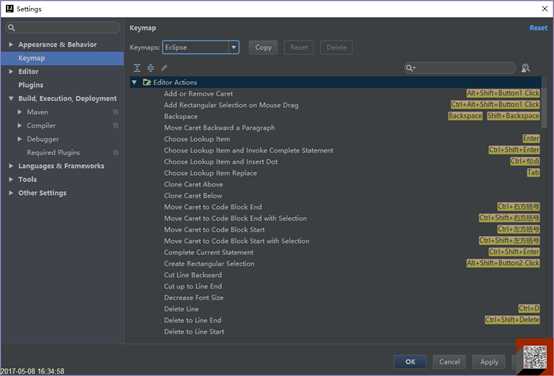Select Move Caret to Code Block Start

(214, 229)
